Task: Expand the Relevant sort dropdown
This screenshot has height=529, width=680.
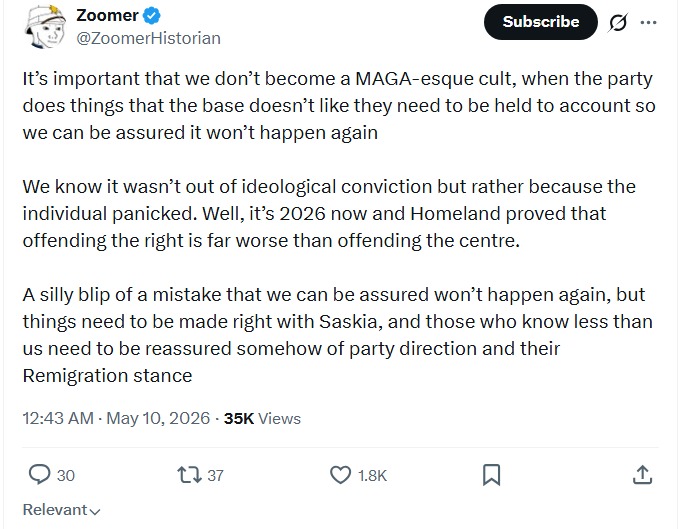Action: pyautogui.click(x=61, y=510)
